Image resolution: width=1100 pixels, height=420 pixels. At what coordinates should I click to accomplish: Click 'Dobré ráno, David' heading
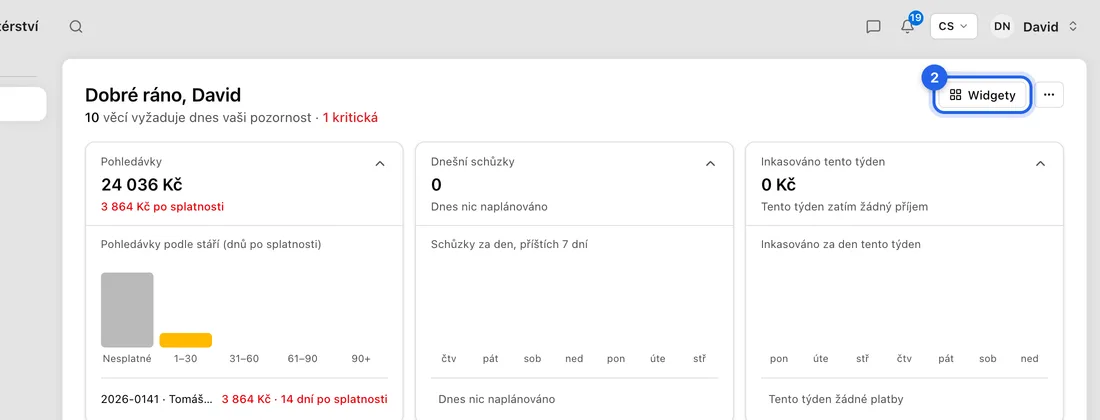(163, 95)
